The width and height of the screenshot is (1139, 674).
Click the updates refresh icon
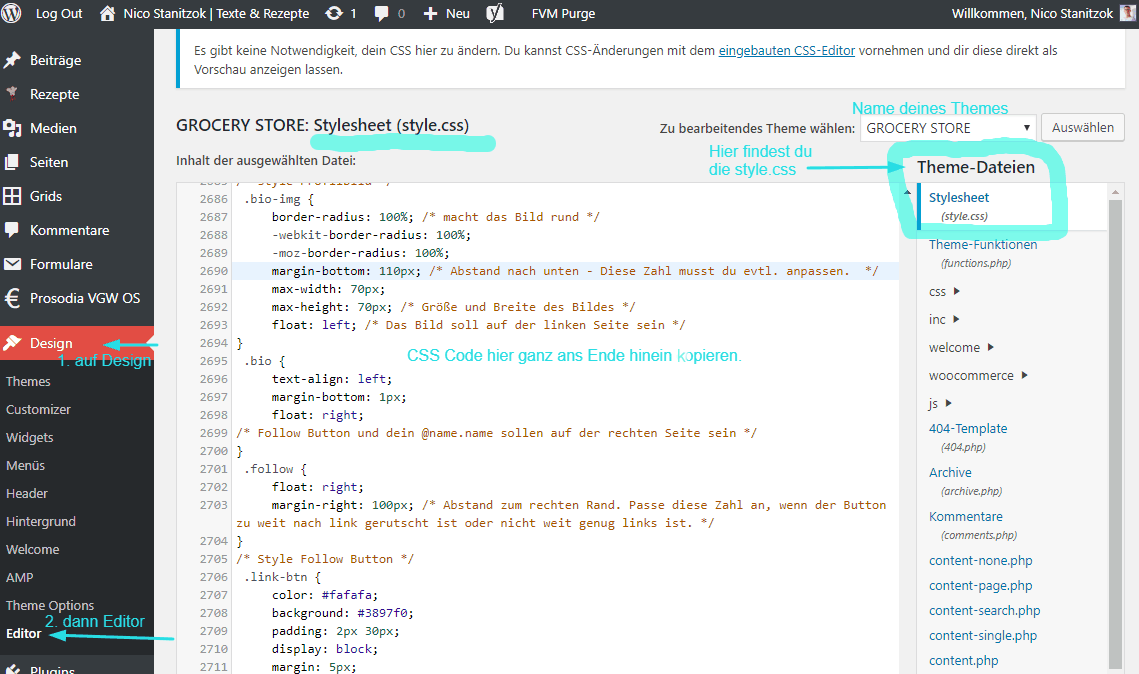click(x=333, y=14)
